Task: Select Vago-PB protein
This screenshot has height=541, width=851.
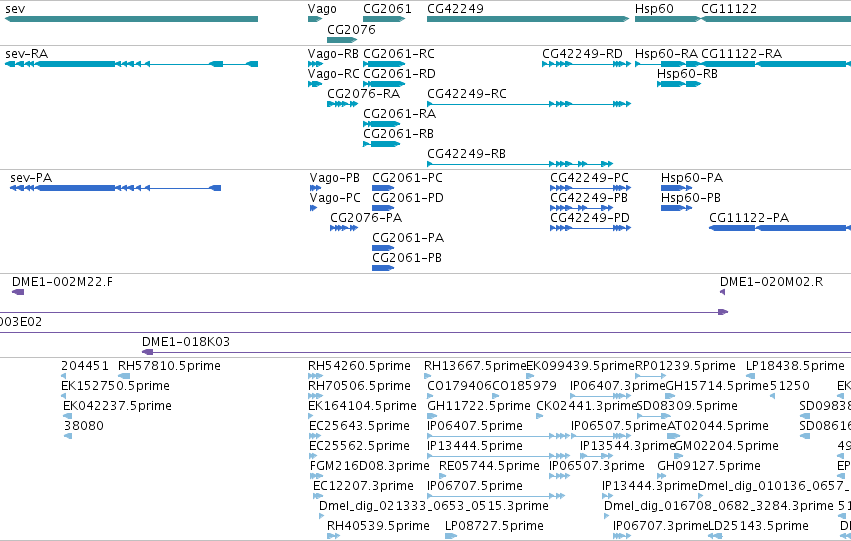Action: (x=315, y=188)
